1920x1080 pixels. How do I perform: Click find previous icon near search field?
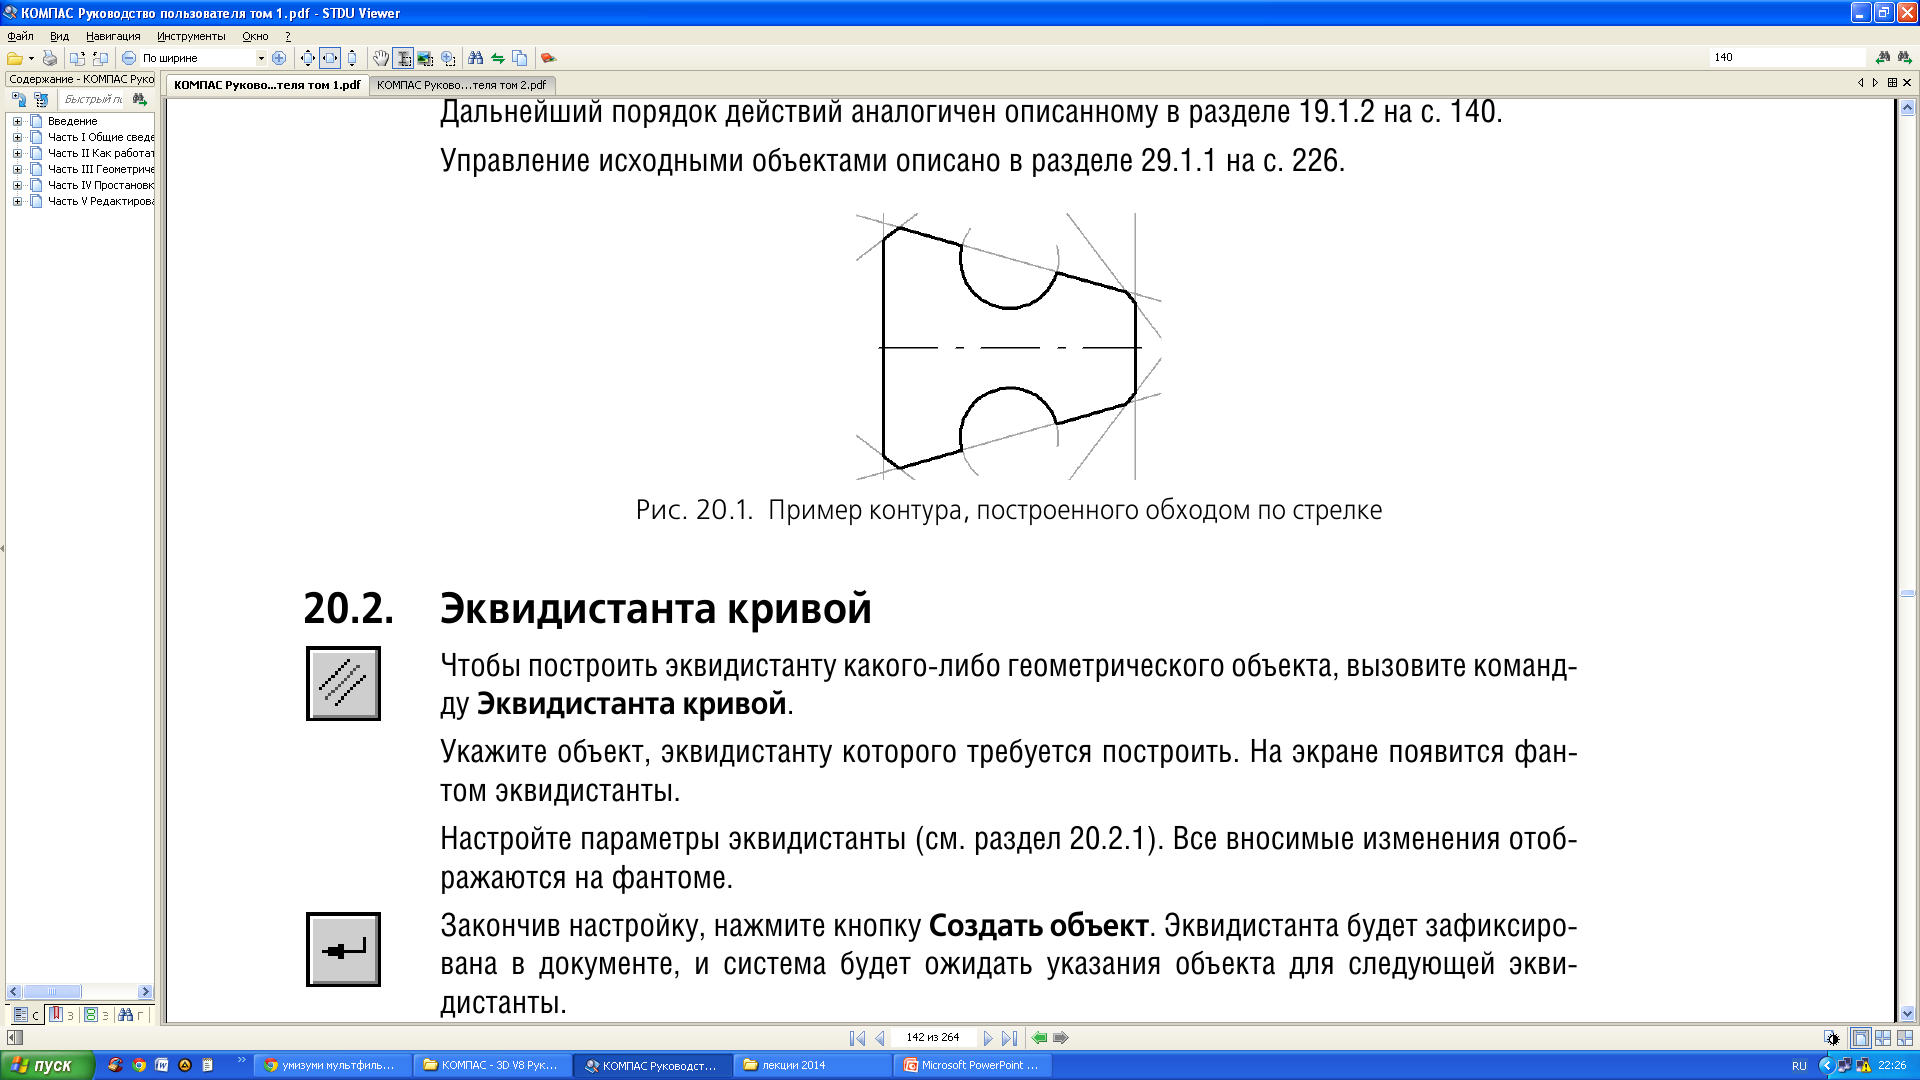pos(1883,57)
